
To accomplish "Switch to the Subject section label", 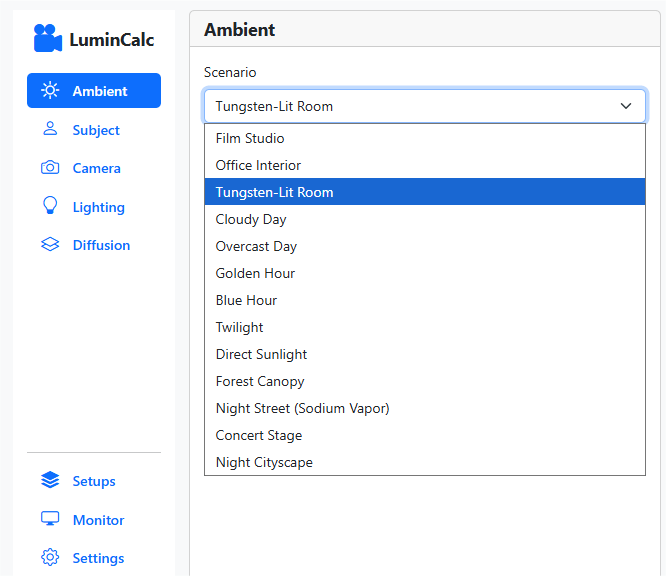I will (x=96, y=130).
